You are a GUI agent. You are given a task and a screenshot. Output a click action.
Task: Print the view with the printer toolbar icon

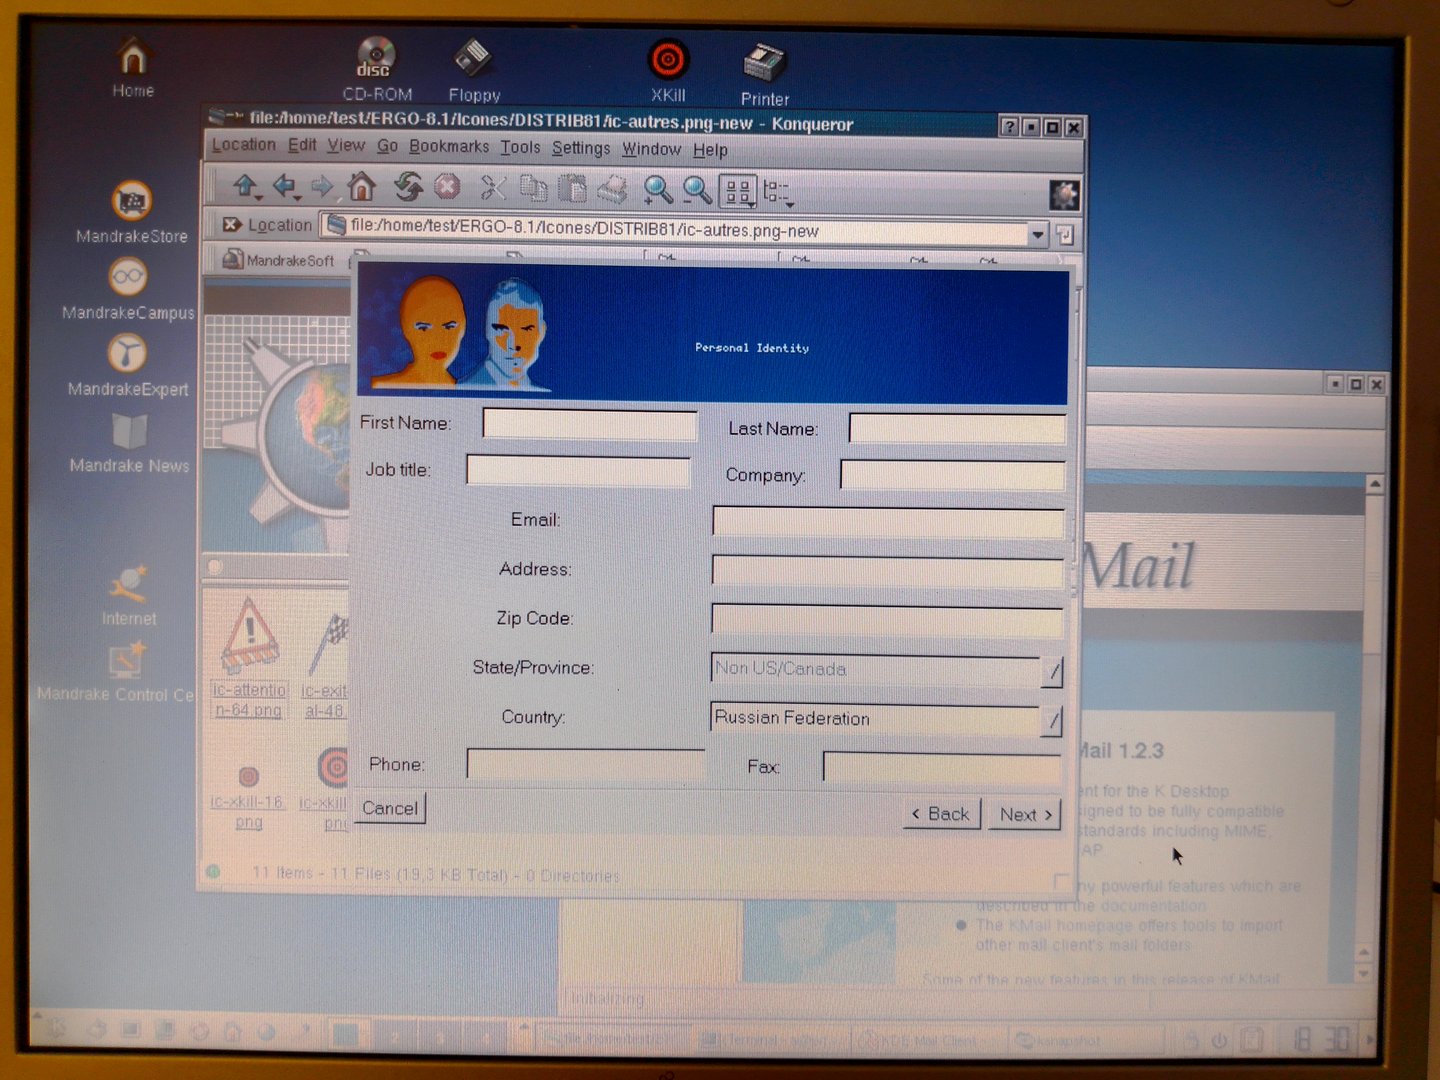(x=612, y=189)
